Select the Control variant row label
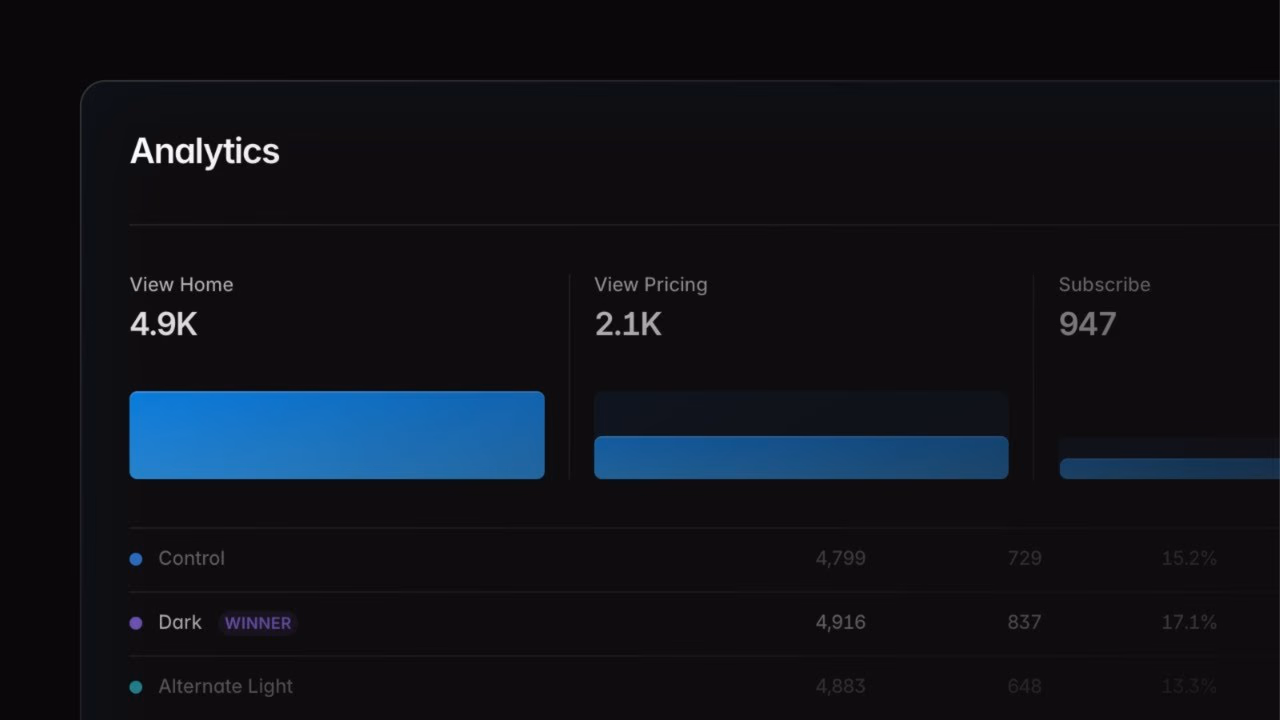1280x720 pixels. click(x=191, y=558)
